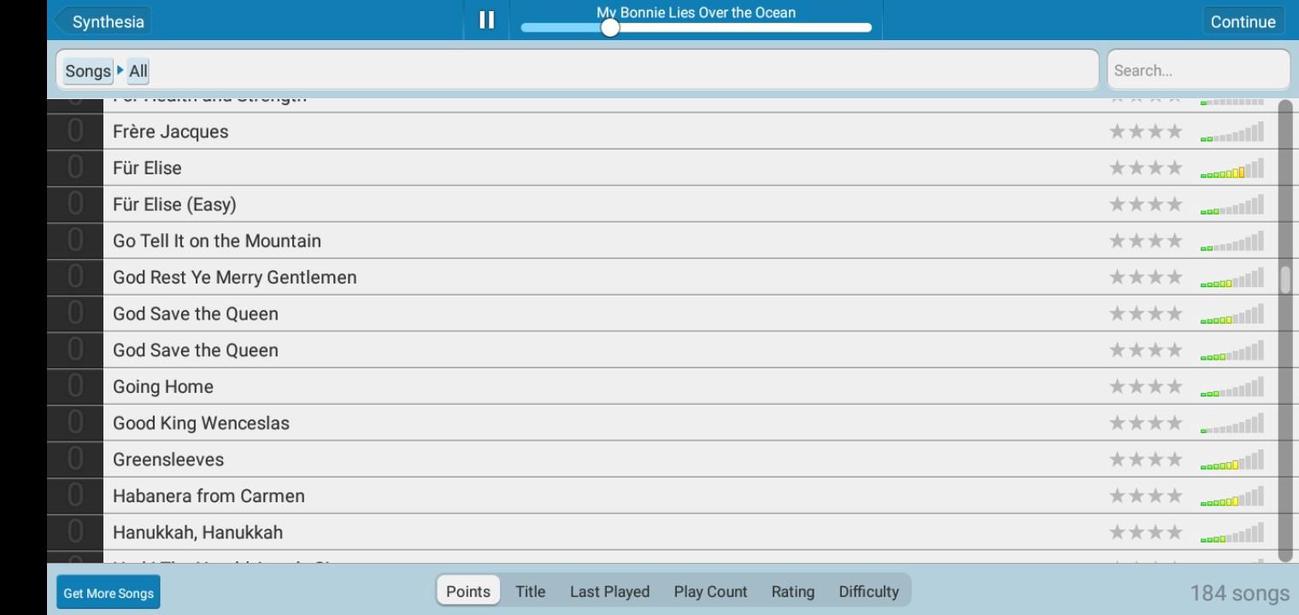Select the Play Count sort option
1299x615 pixels.
click(x=710, y=591)
